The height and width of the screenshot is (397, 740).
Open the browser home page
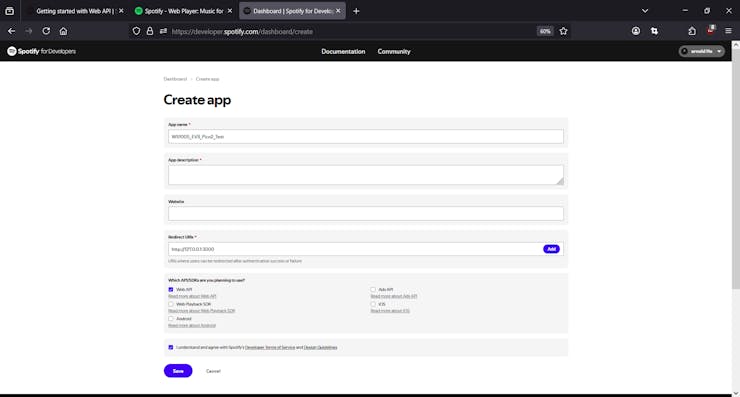[x=63, y=31]
